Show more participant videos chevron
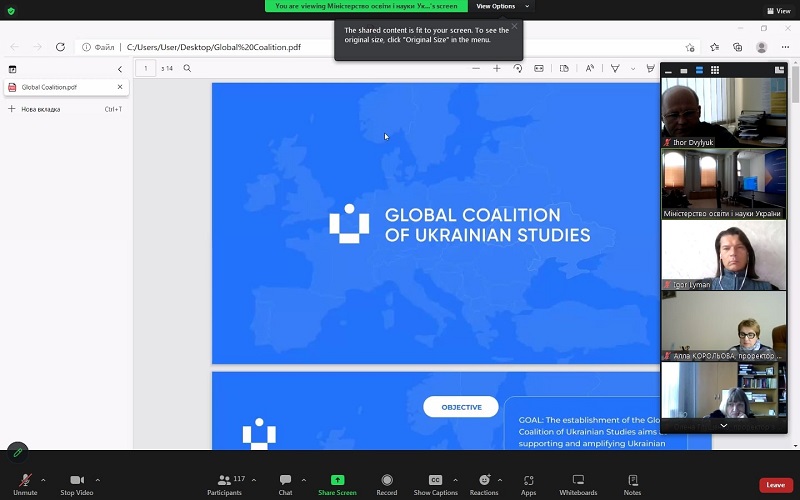This screenshot has width=800, height=500. point(723,425)
